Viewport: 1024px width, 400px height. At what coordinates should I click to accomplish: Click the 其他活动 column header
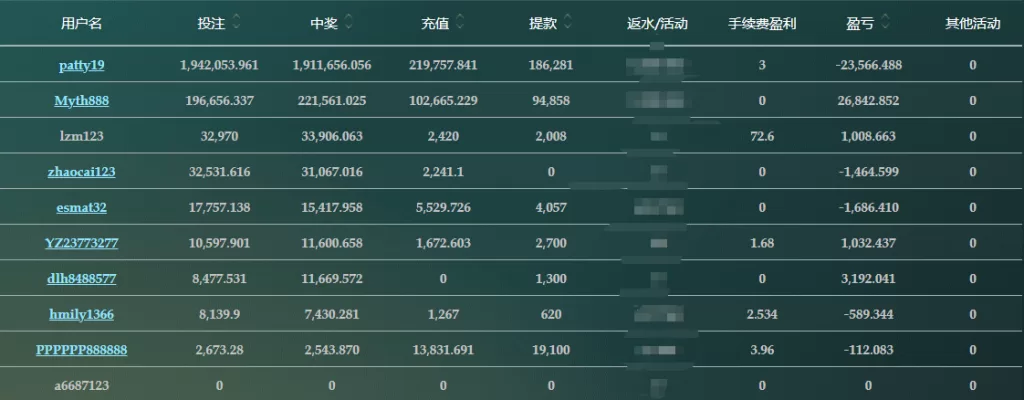972,23
